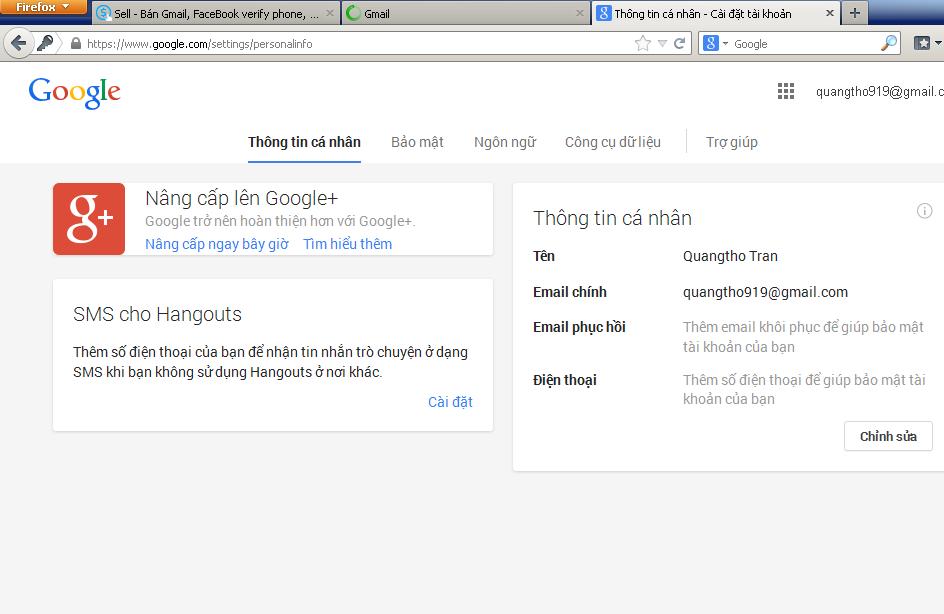Click the Tên label
The width and height of the screenshot is (944, 614).
pyautogui.click(x=544, y=256)
